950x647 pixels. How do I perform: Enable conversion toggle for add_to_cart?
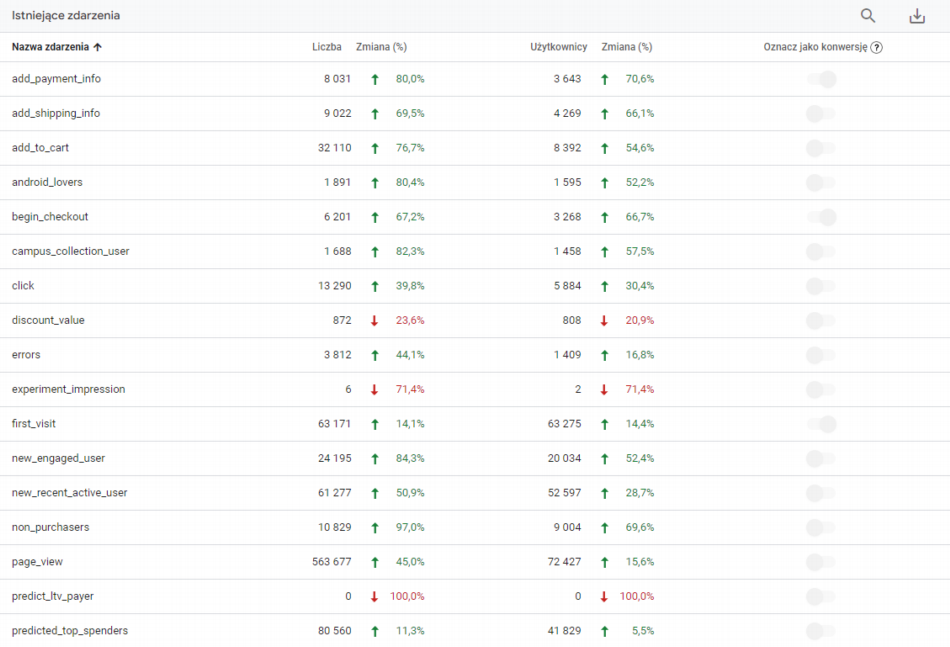click(821, 148)
